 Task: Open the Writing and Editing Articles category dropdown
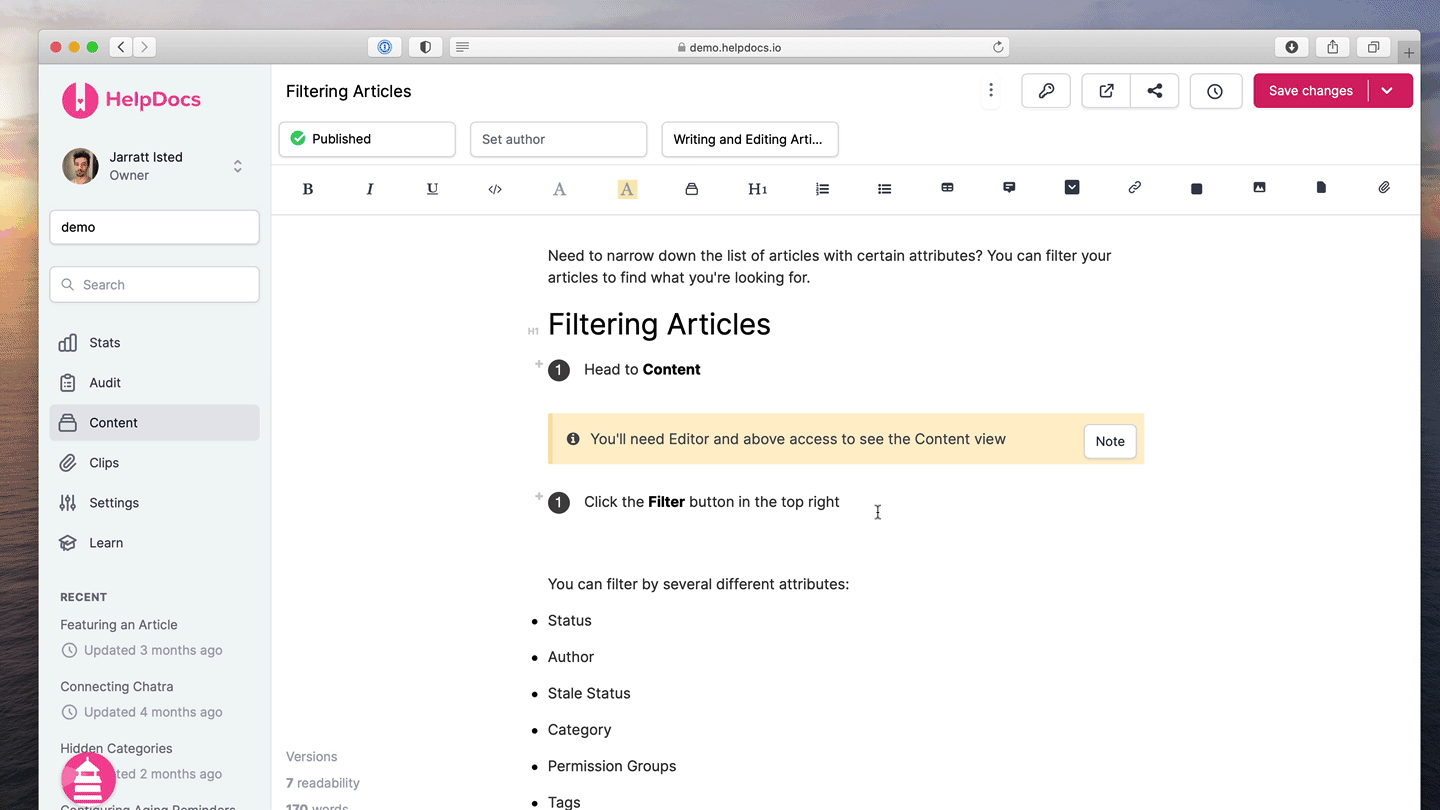pos(750,139)
